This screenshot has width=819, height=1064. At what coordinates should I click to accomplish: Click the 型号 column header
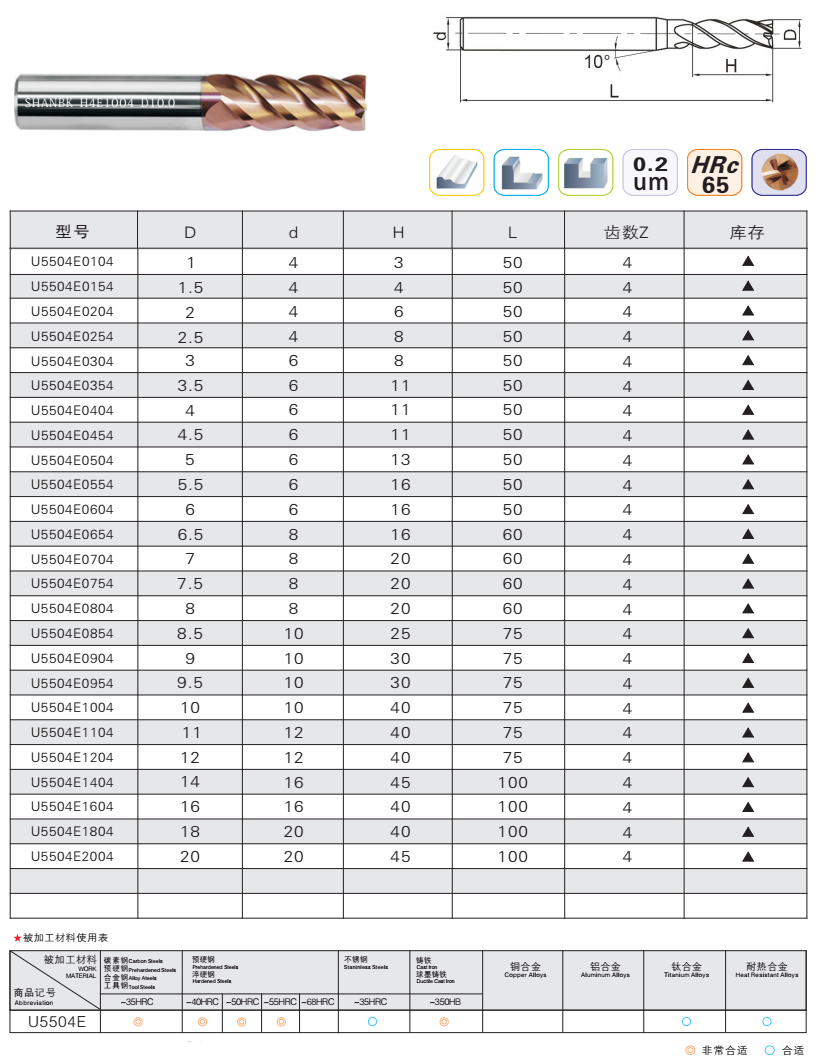click(73, 232)
